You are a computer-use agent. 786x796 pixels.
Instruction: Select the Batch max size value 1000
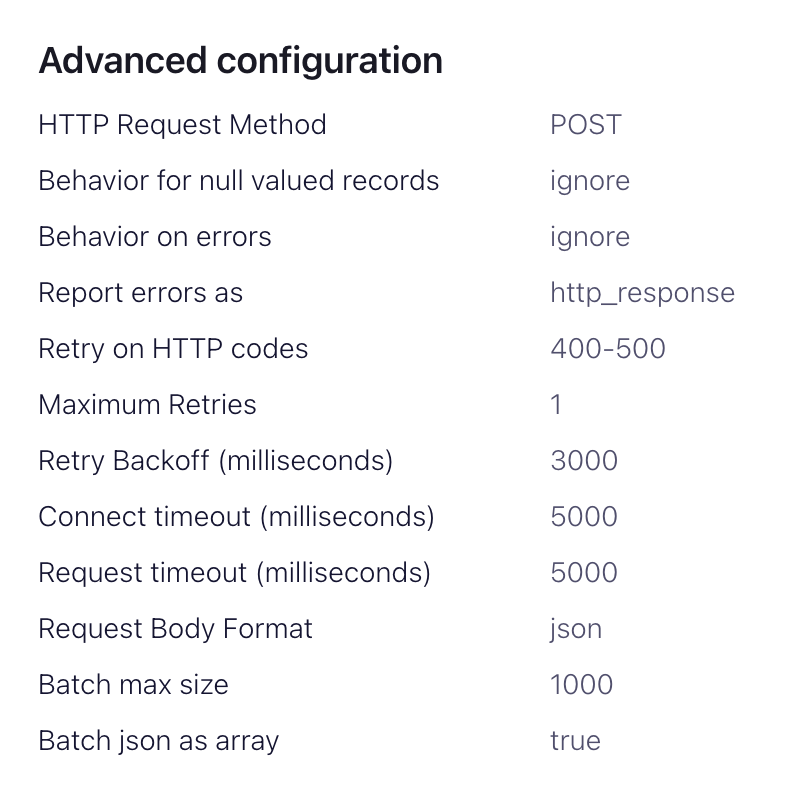(582, 685)
